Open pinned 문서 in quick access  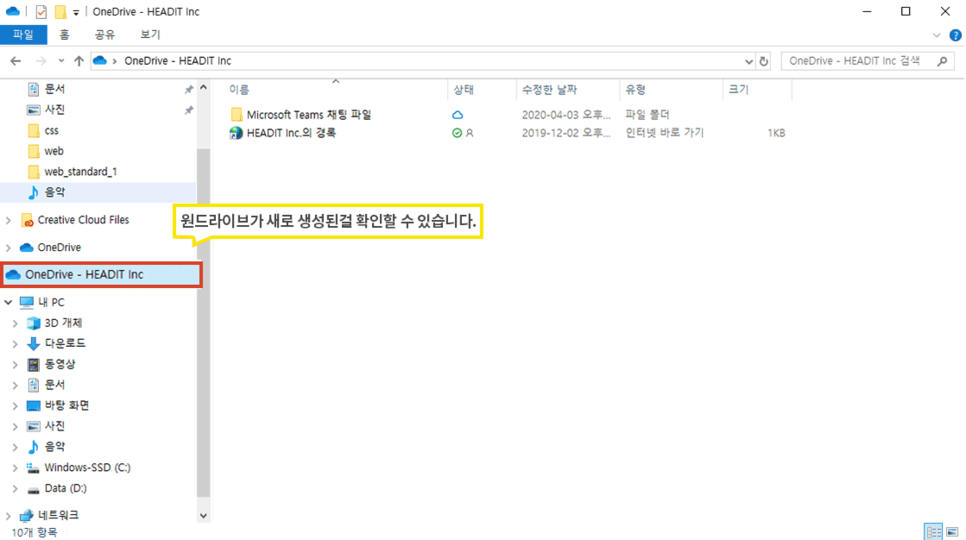pos(54,89)
